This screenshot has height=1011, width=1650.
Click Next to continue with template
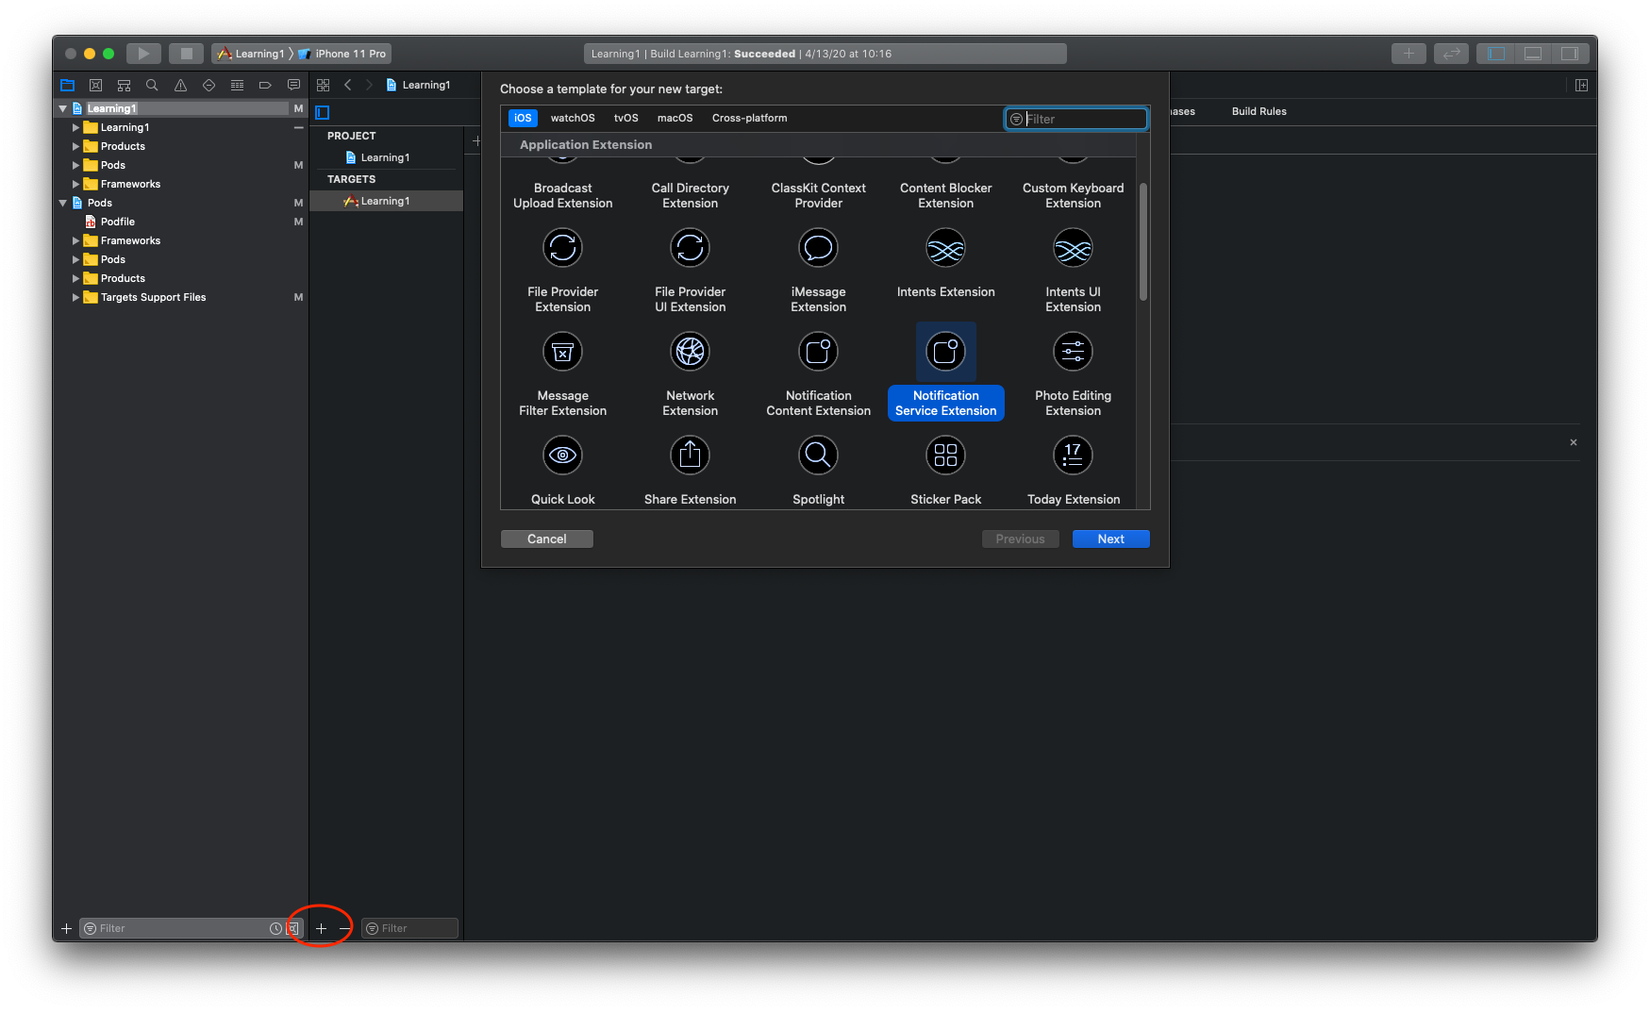point(1111,539)
